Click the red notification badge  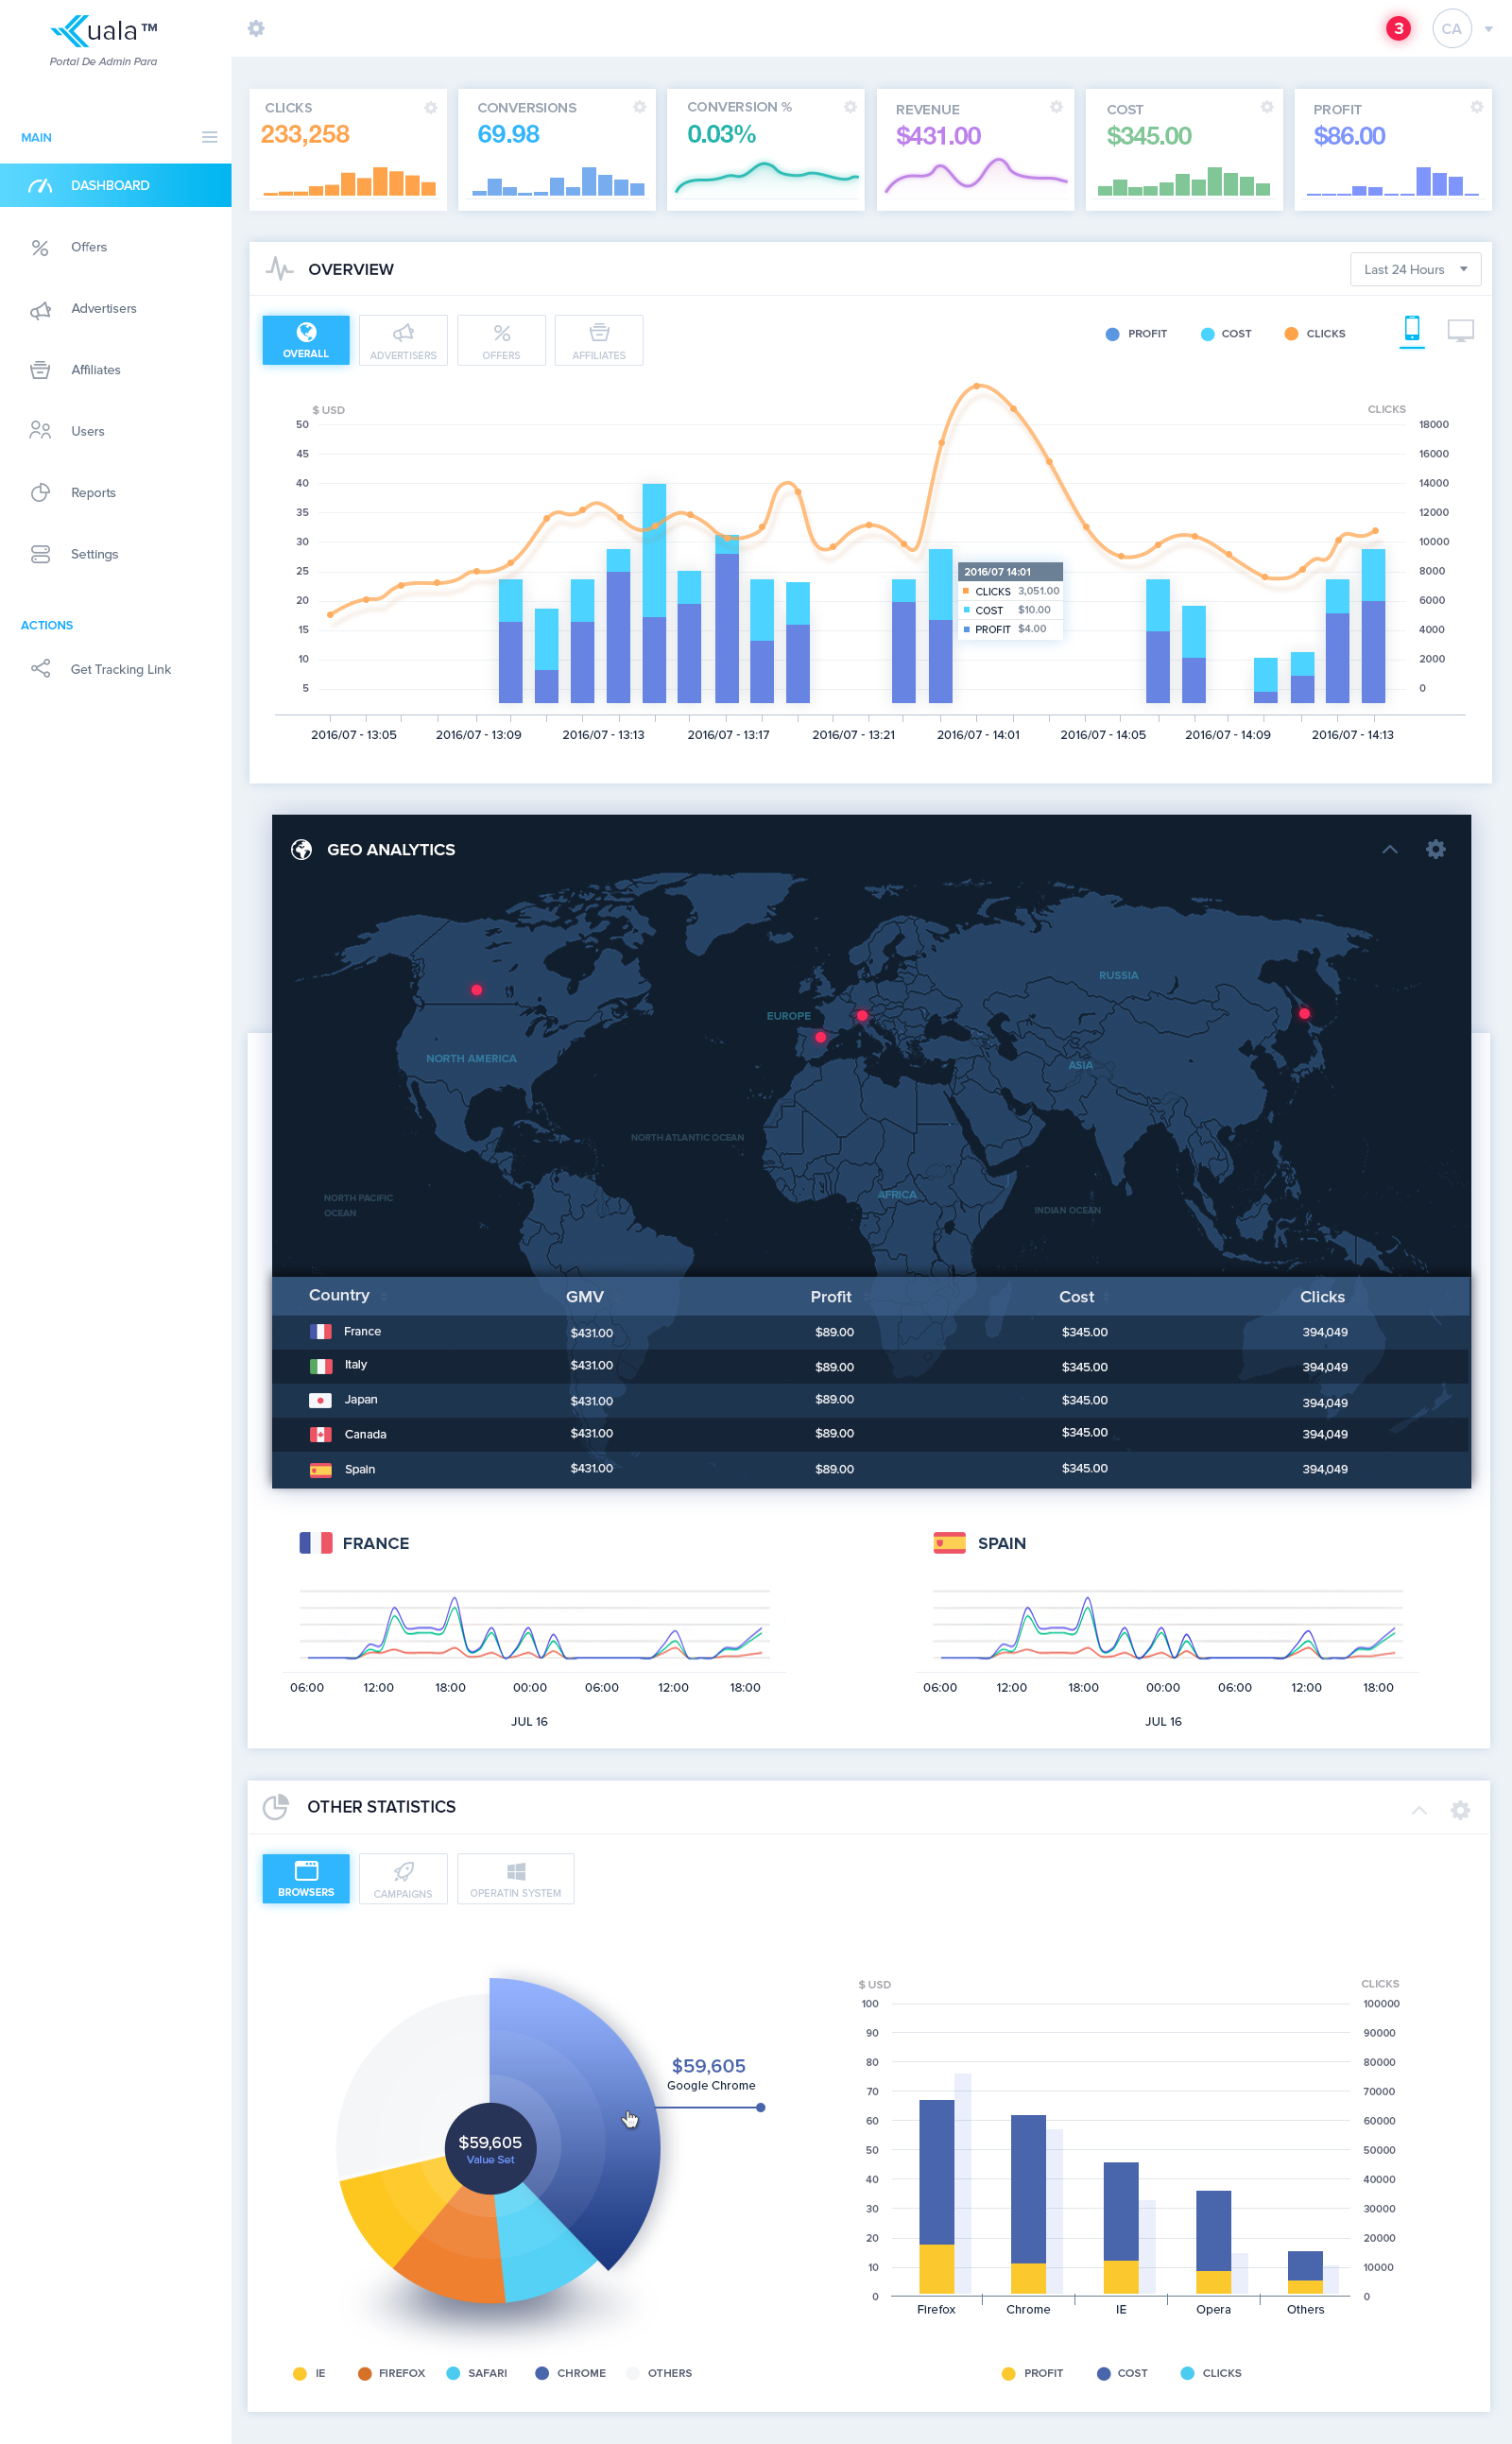(x=1398, y=29)
